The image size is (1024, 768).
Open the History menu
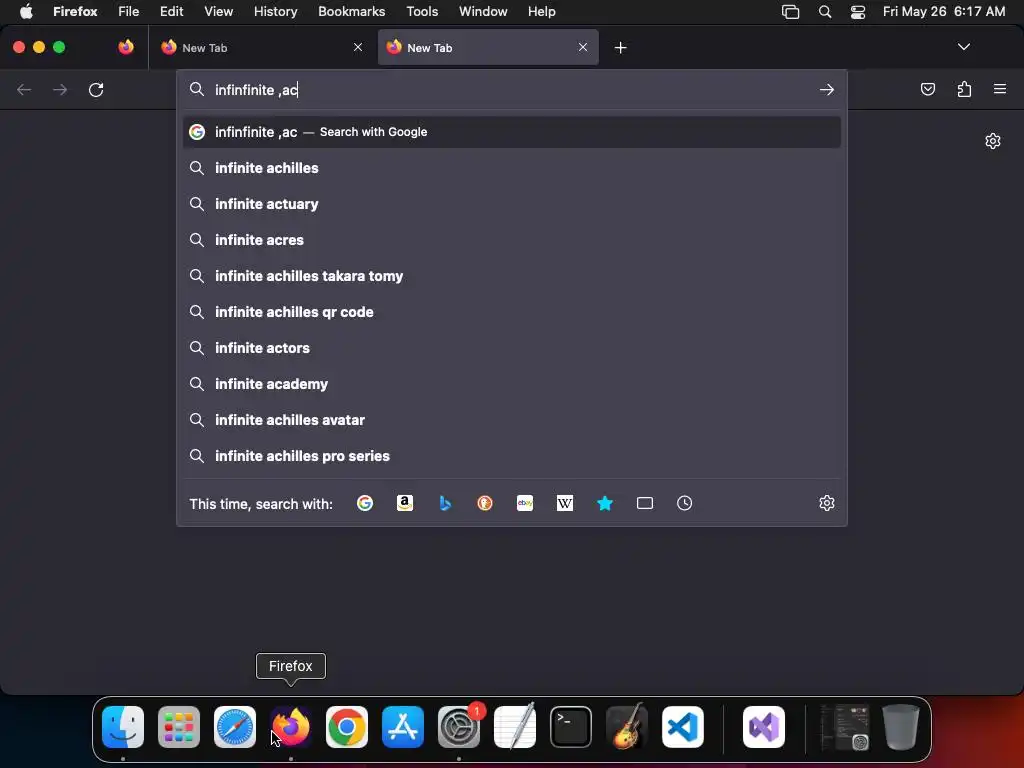(x=276, y=12)
